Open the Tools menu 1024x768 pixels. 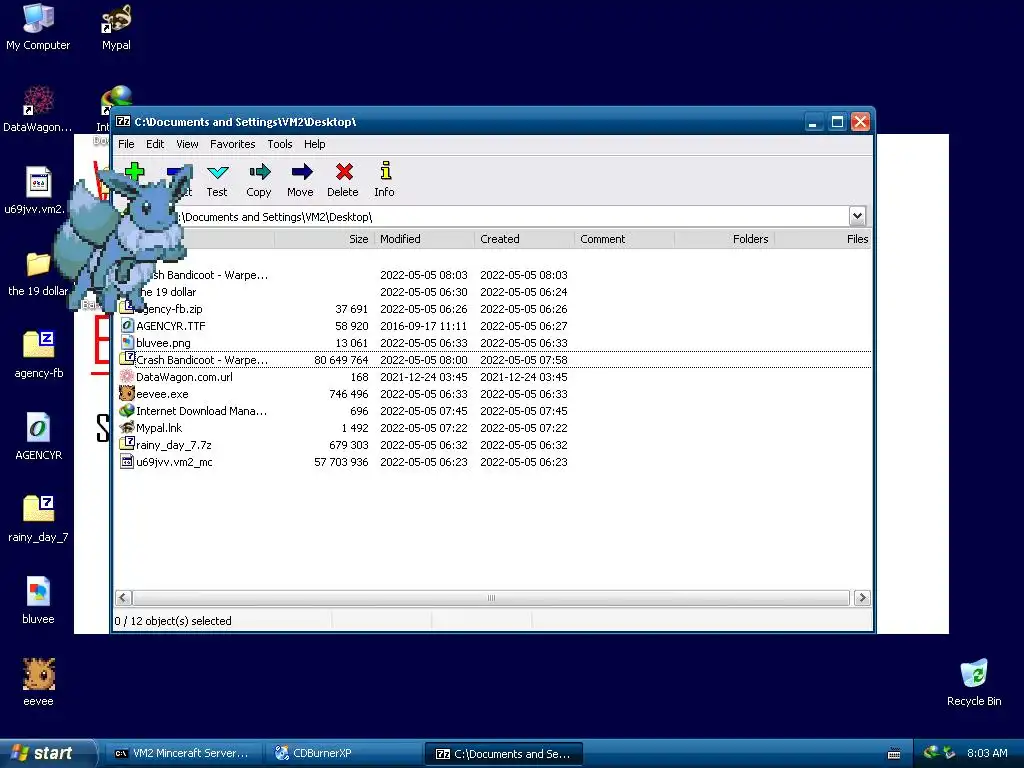pyautogui.click(x=280, y=144)
